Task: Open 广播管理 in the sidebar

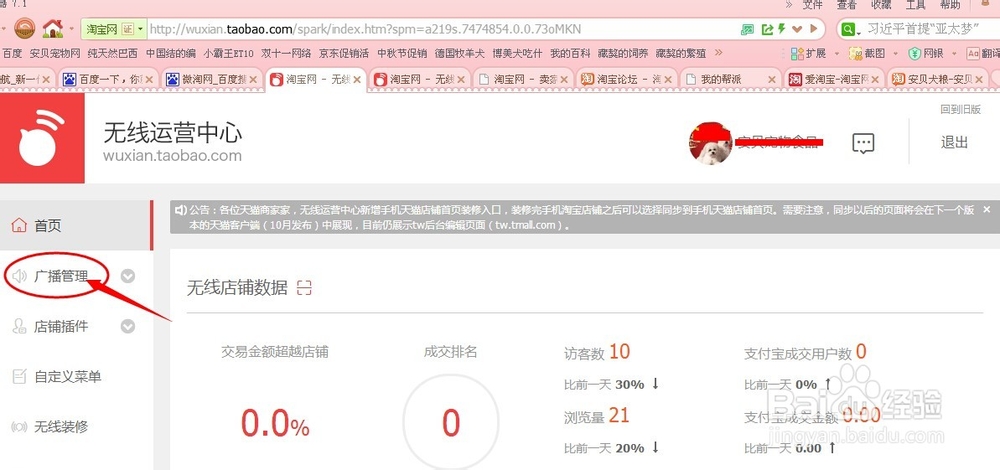Action: click(x=61, y=275)
